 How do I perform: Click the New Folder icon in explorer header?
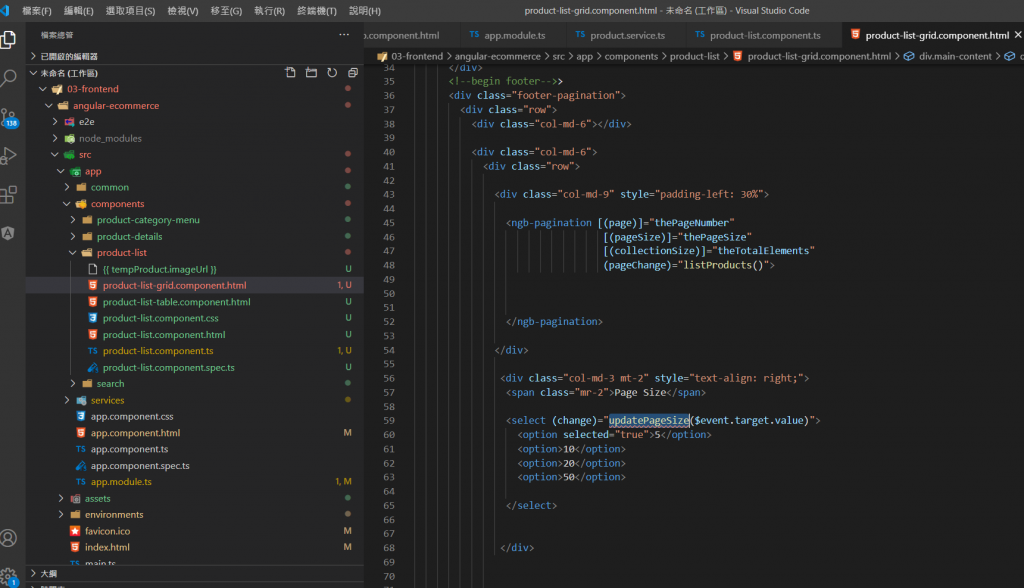(311, 73)
